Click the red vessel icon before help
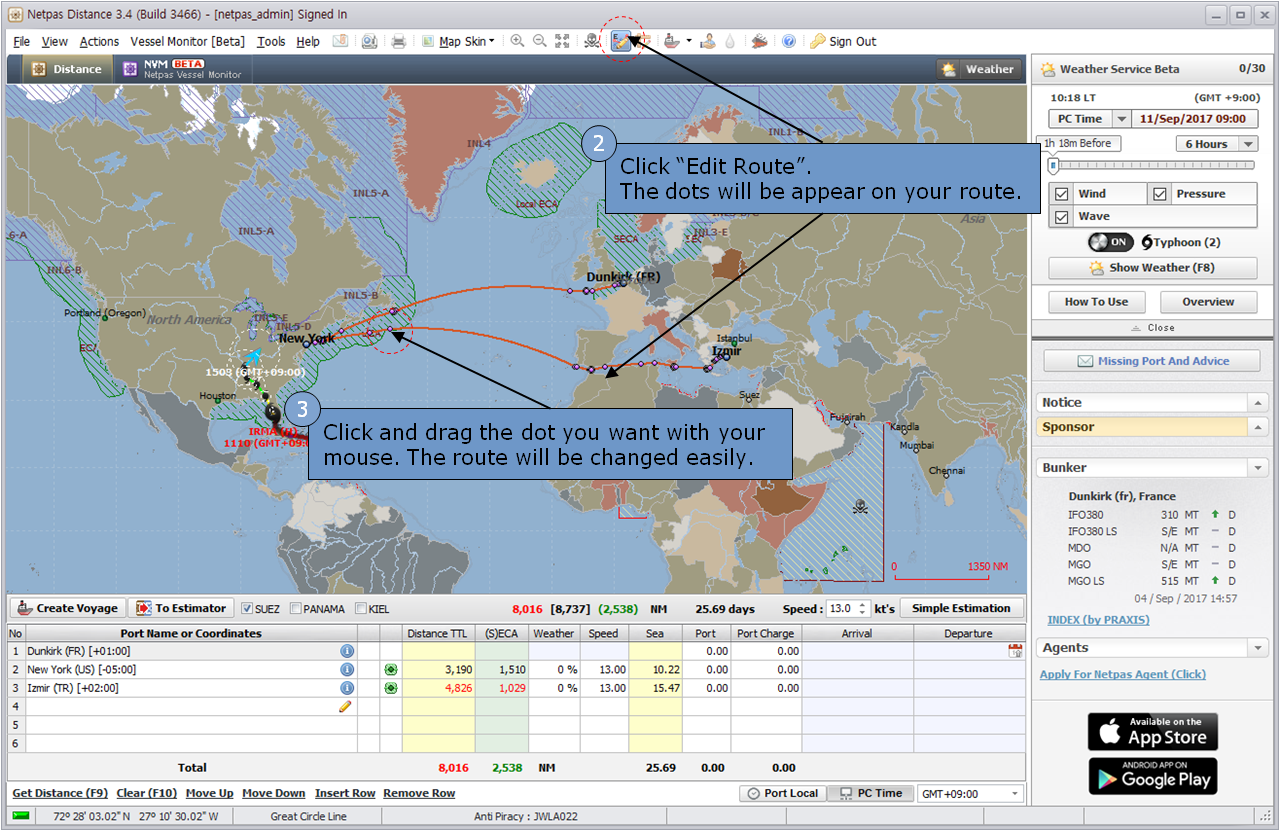Viewport: 1280px width, 831px height. [x=759, y=41]
